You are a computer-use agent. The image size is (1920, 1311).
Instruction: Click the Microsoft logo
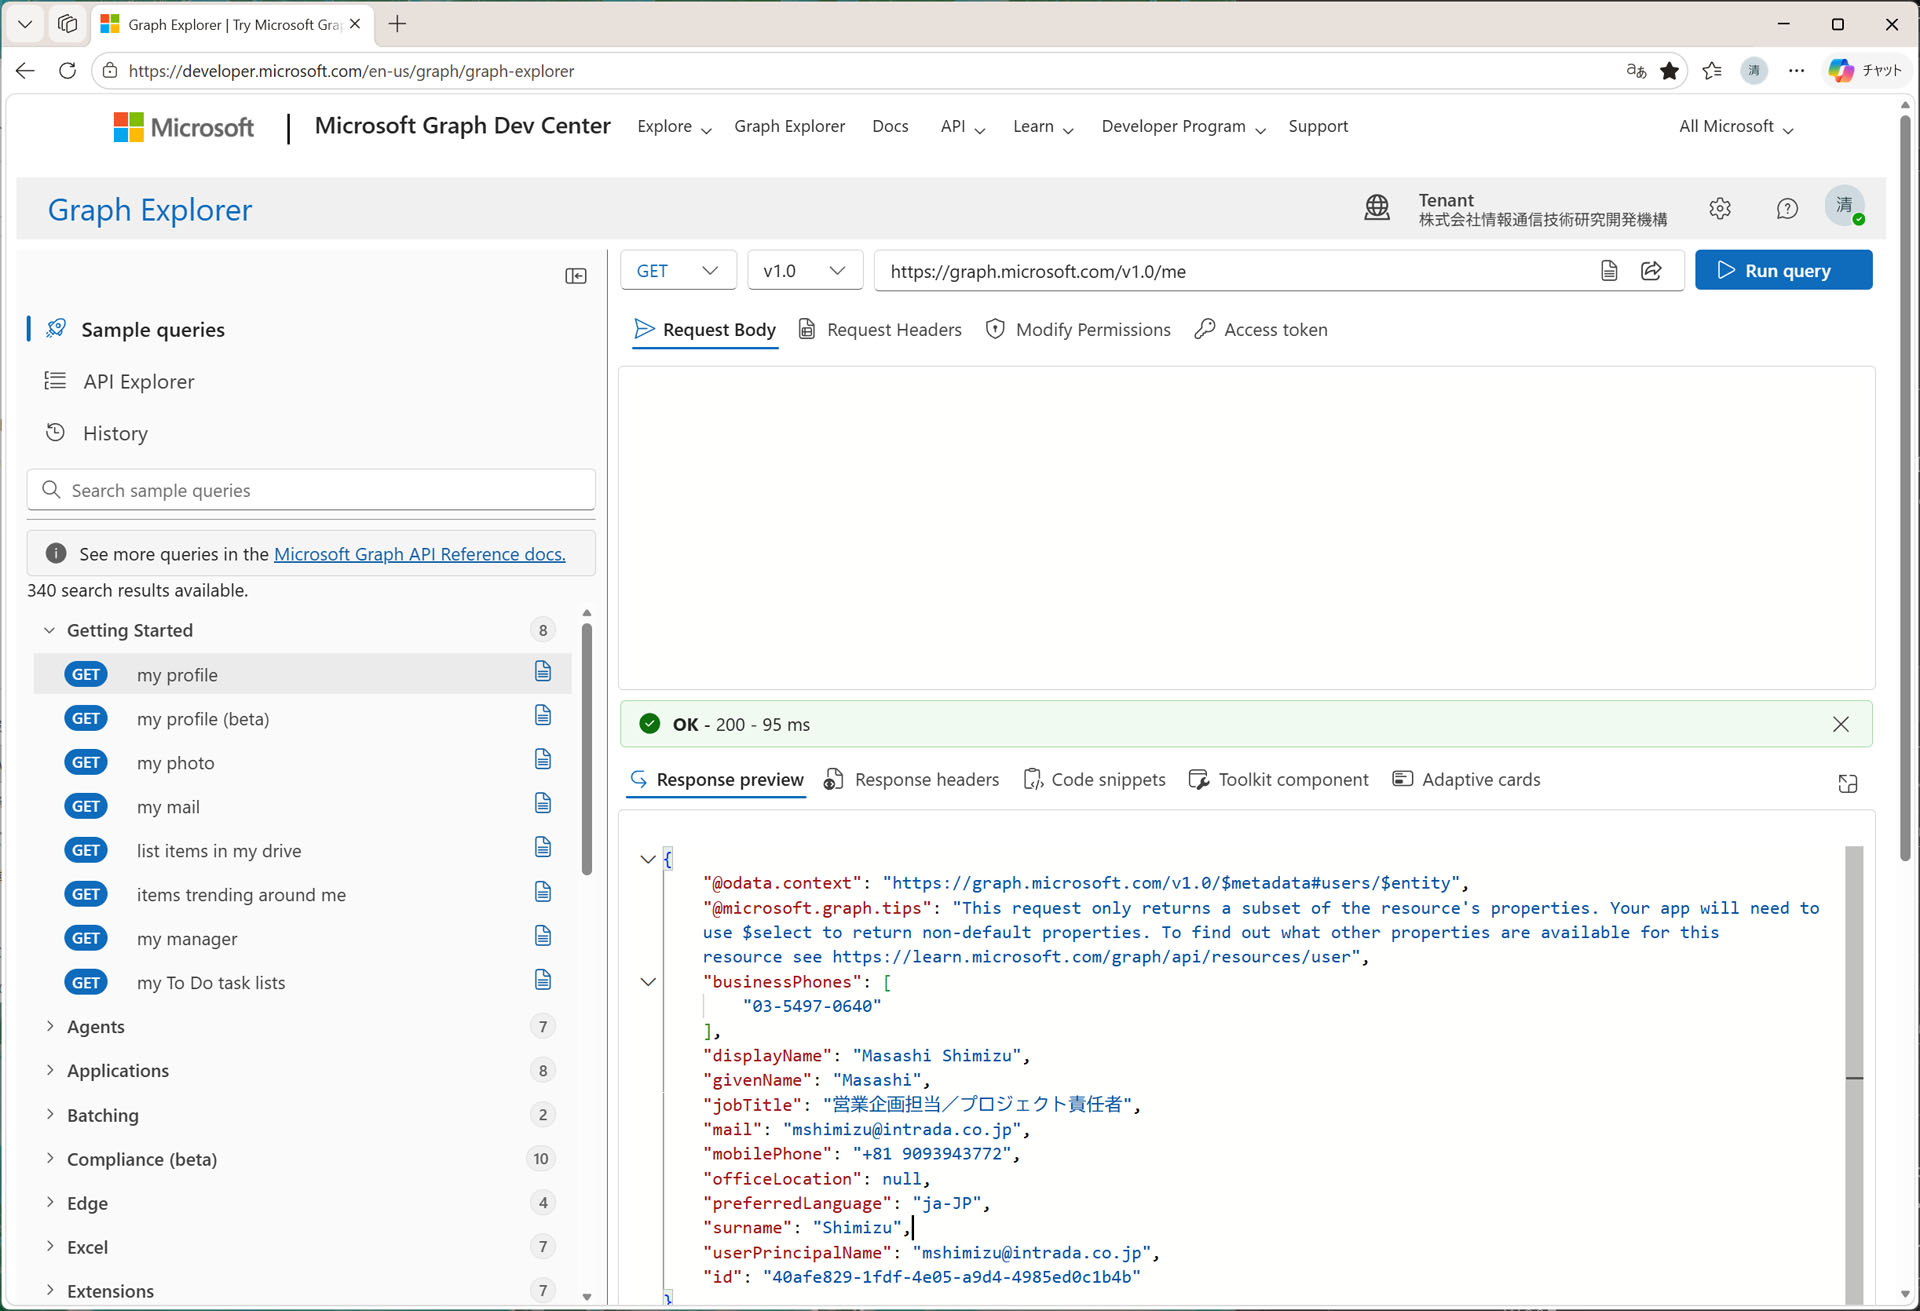tap(184, 128)
